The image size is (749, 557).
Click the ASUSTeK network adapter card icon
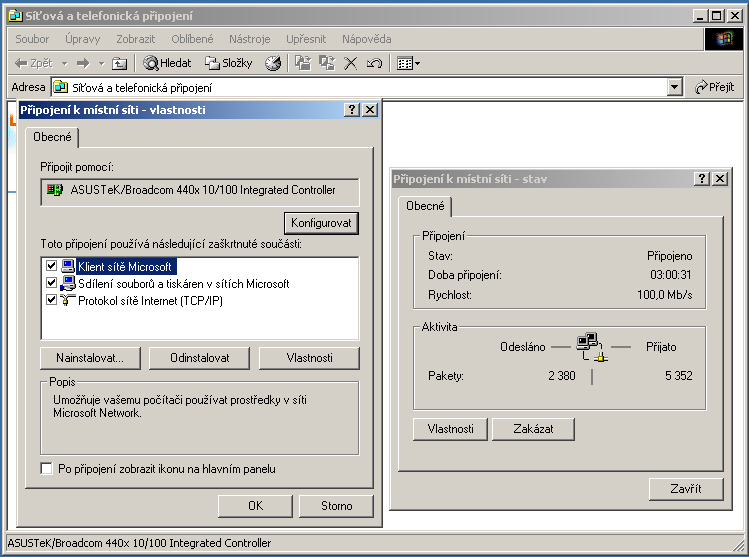[54, 190]
